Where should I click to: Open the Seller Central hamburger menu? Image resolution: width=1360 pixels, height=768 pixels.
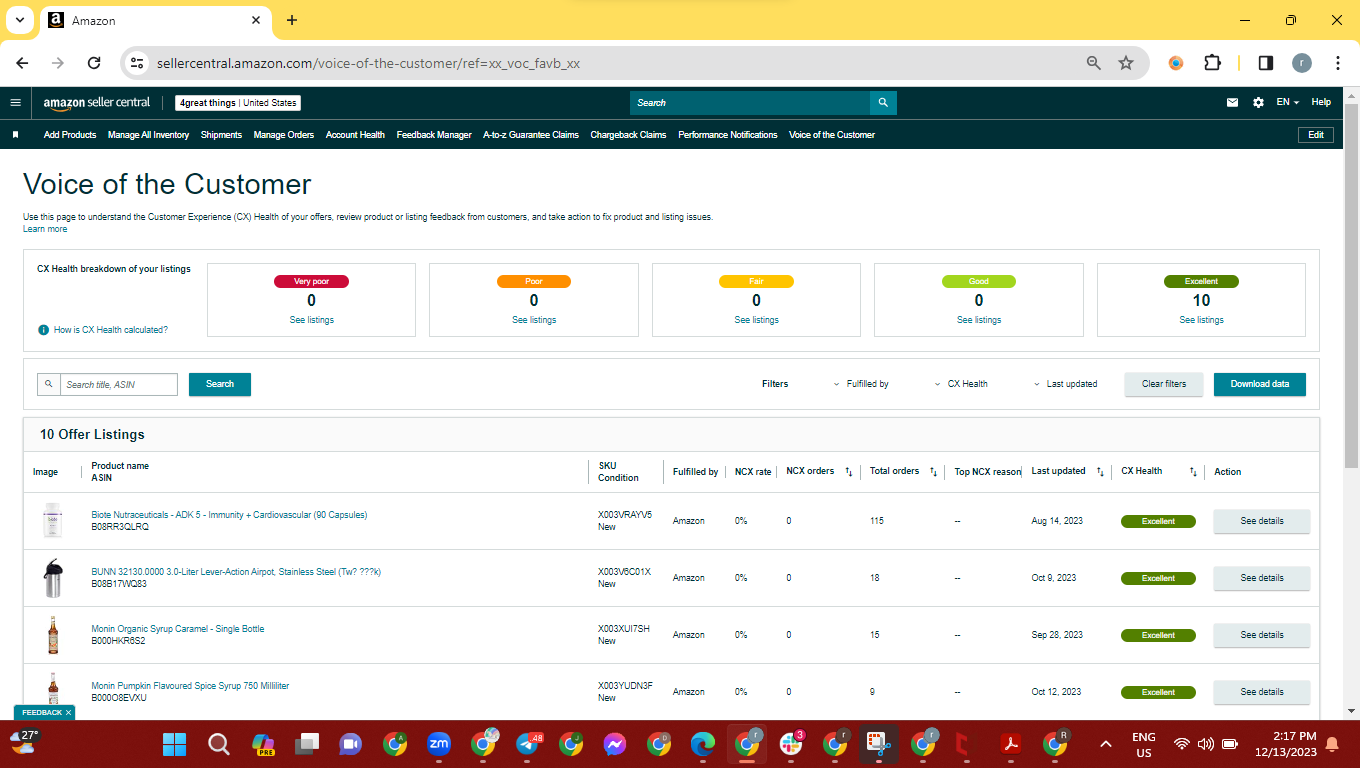tap(15, 102)
